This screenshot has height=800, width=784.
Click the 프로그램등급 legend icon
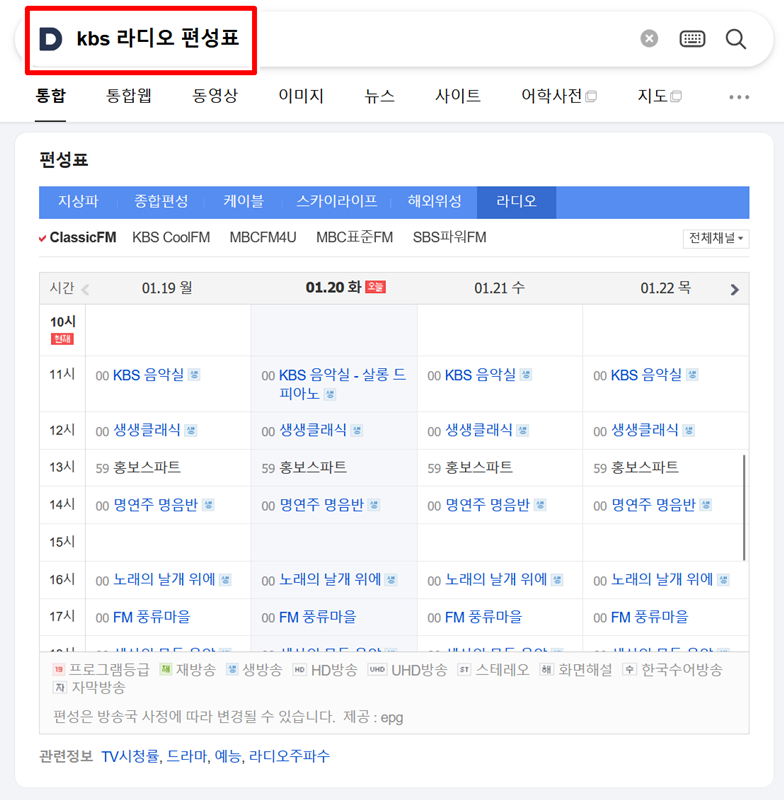click(59, 669)
